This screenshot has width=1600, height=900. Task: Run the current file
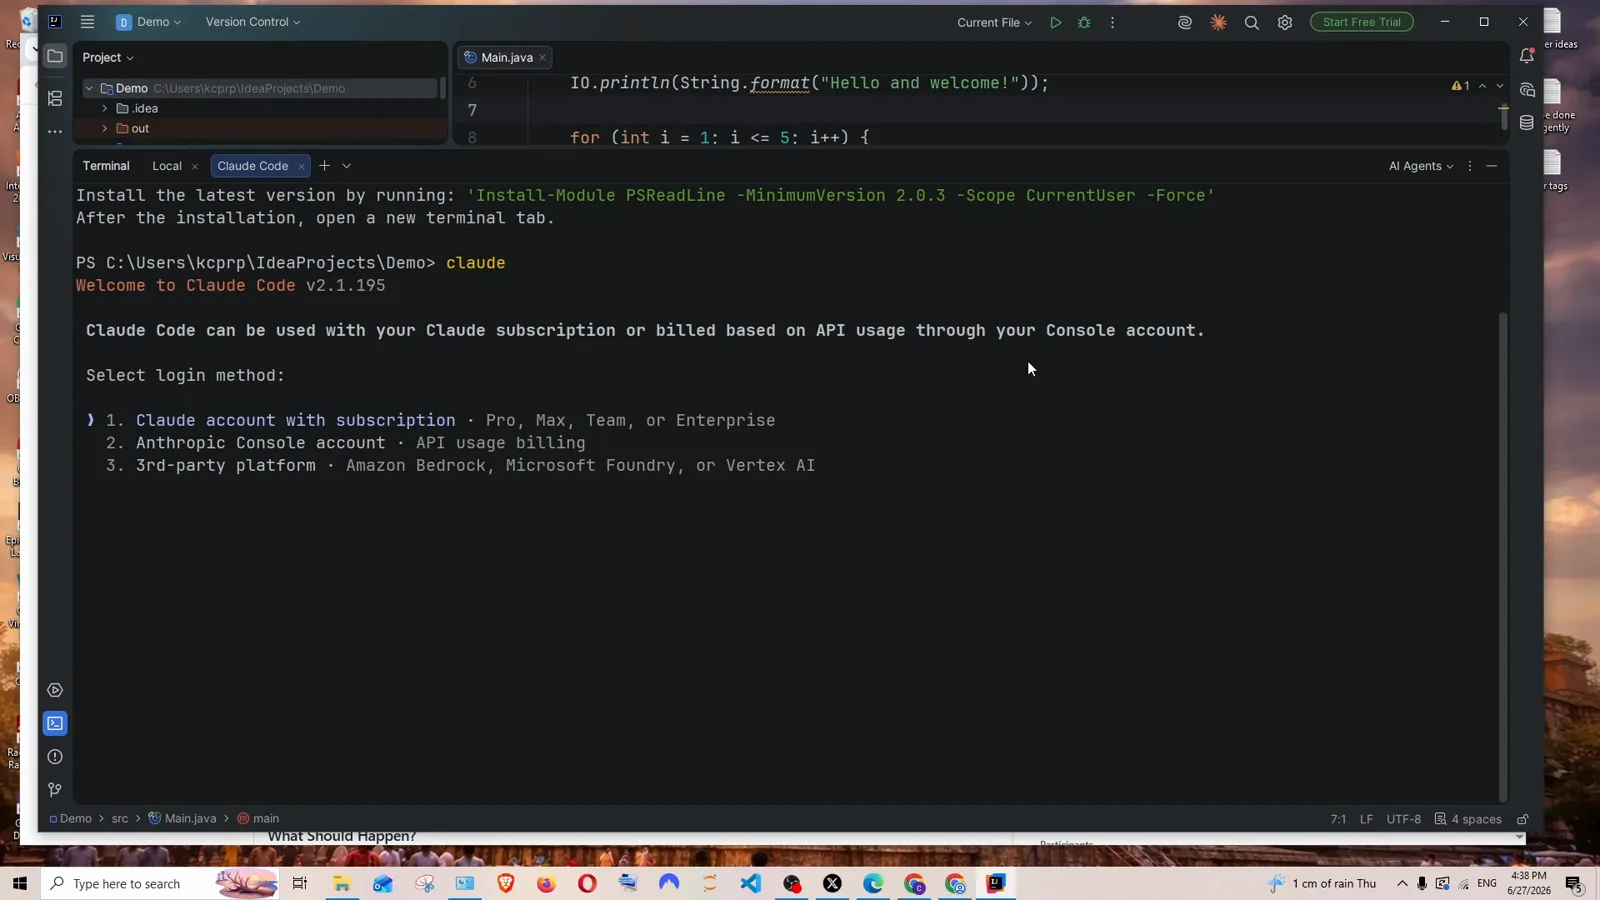pos(1055,22)
